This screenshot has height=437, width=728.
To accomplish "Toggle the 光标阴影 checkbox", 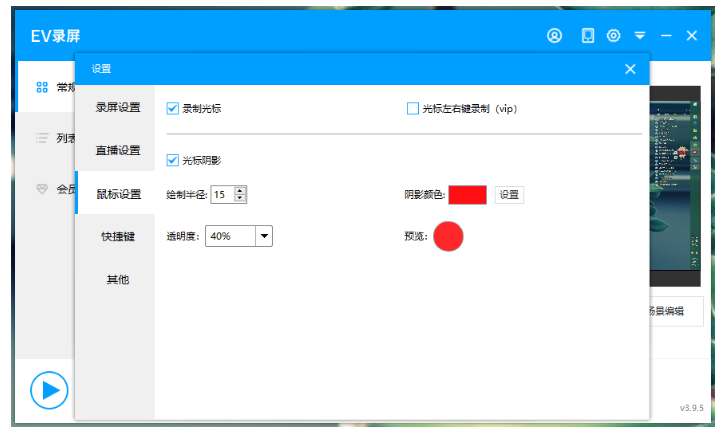I will pos(172,160).
